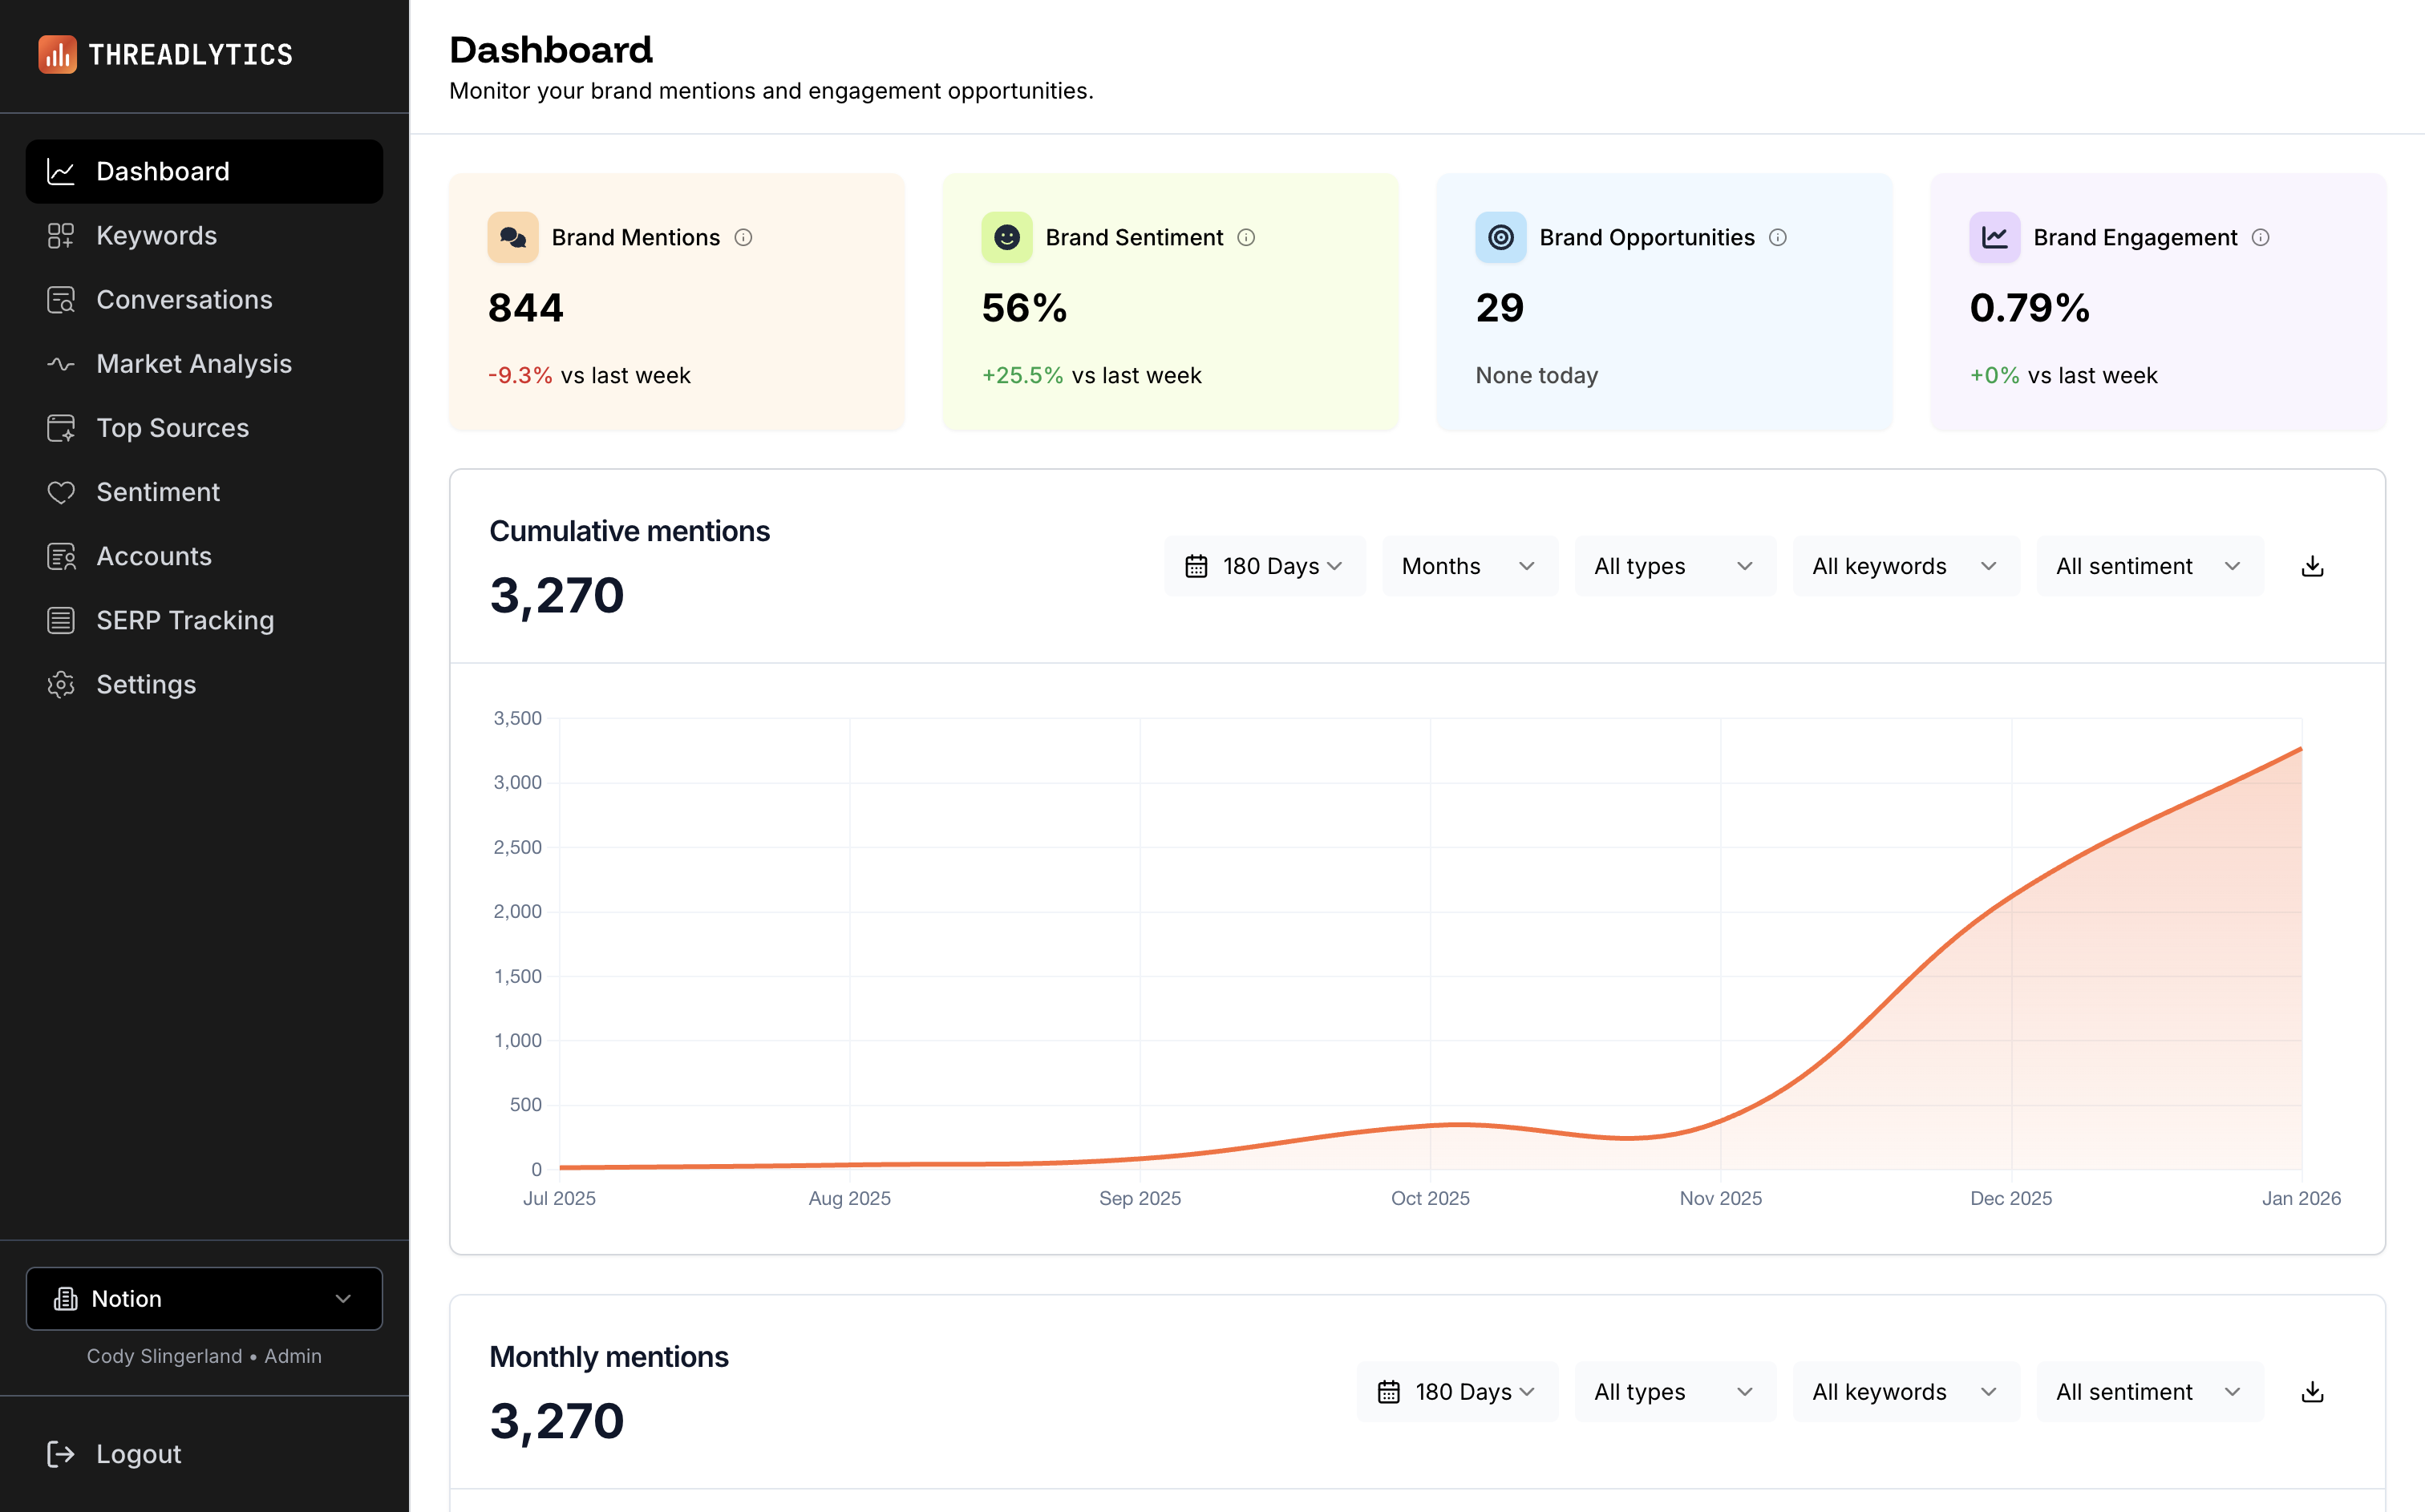Screen dimensions: 2425x1512
Task: Click the Brand Mentions info icon
Action: click(743, 238)
